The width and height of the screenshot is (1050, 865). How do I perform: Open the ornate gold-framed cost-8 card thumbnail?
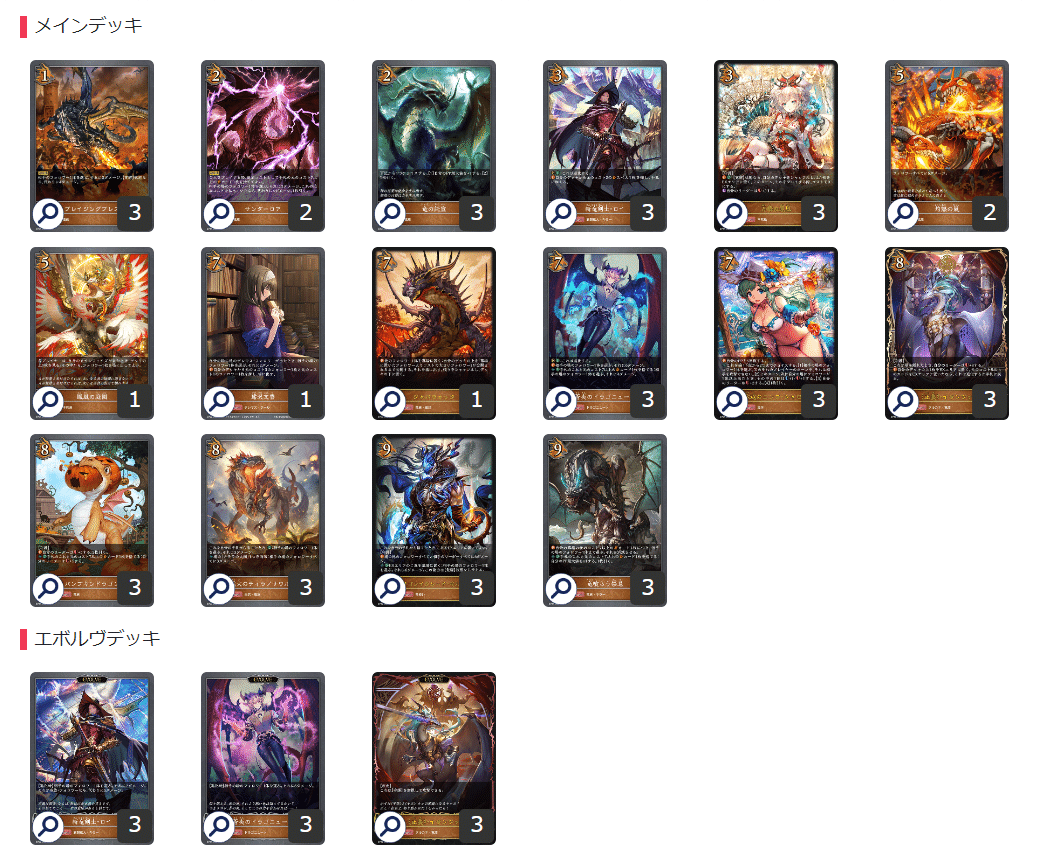pyautogui.click(x=947, y=333)
